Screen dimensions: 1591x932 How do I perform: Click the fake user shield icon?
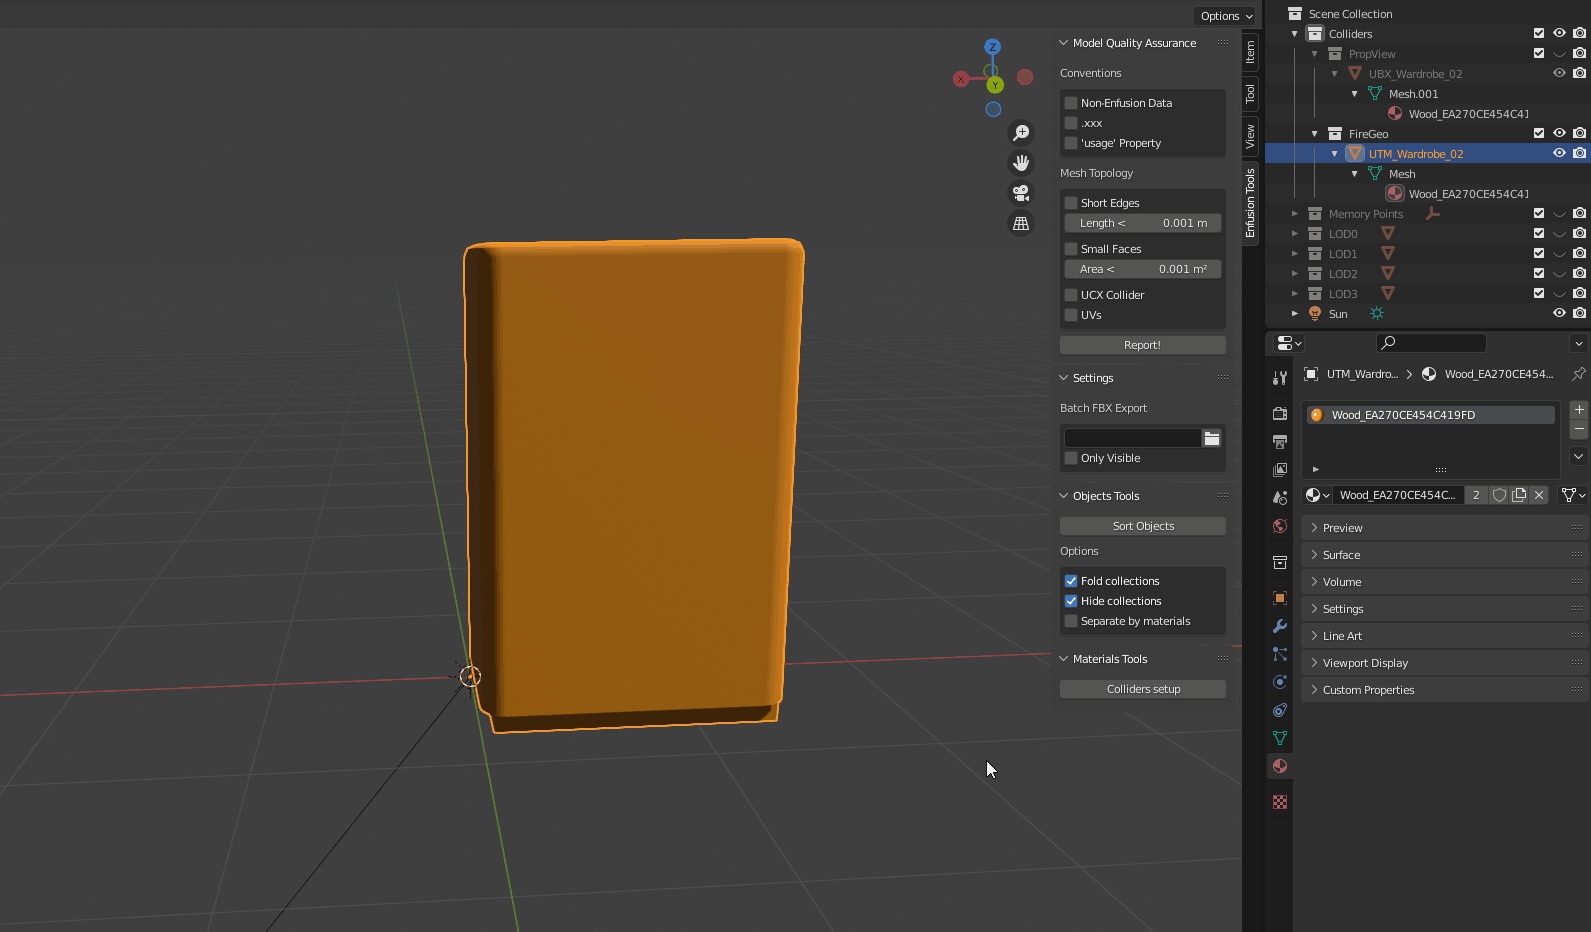click(1499, 495)
